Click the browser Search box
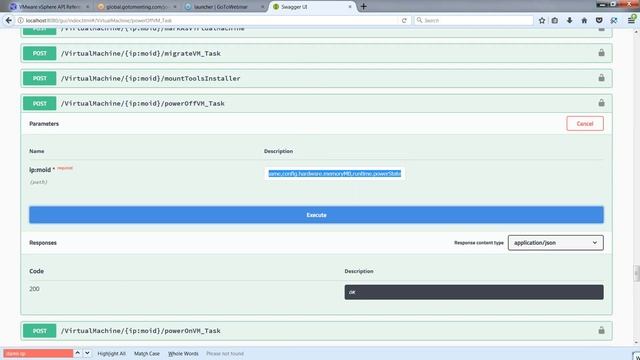Viewport: 640px width, 360px height. pyautogui.click(x=474, y=20)
